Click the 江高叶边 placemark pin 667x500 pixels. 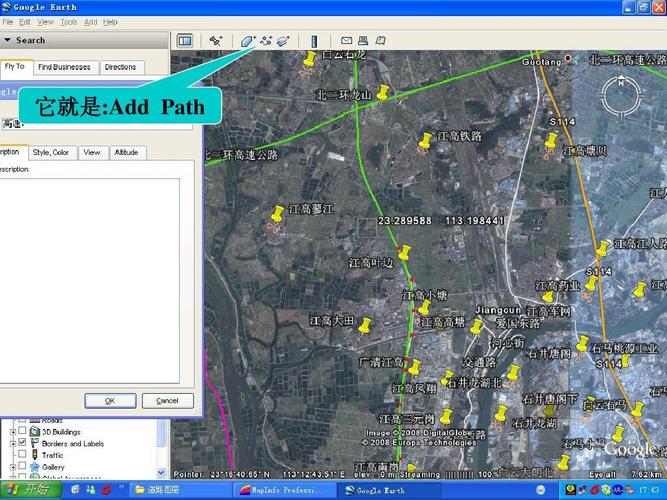pyautogui.click(x=404, y=253)
